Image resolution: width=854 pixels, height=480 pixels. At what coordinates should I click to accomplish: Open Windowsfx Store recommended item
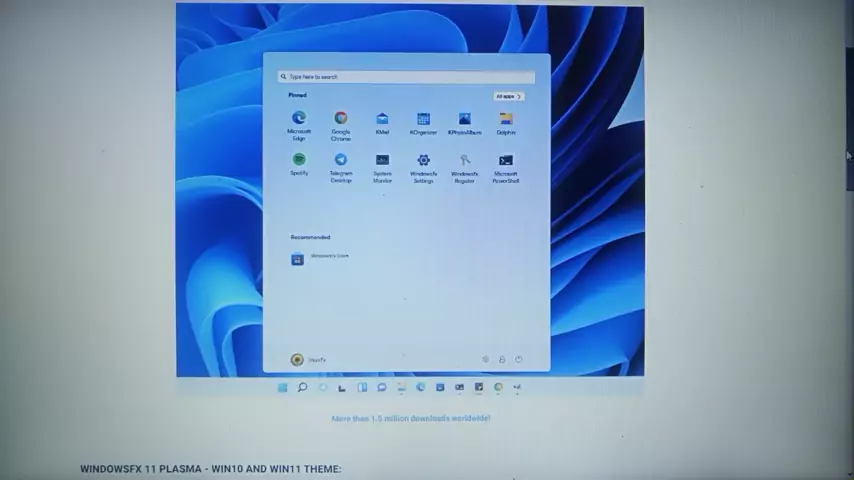[x=320, y=258]
